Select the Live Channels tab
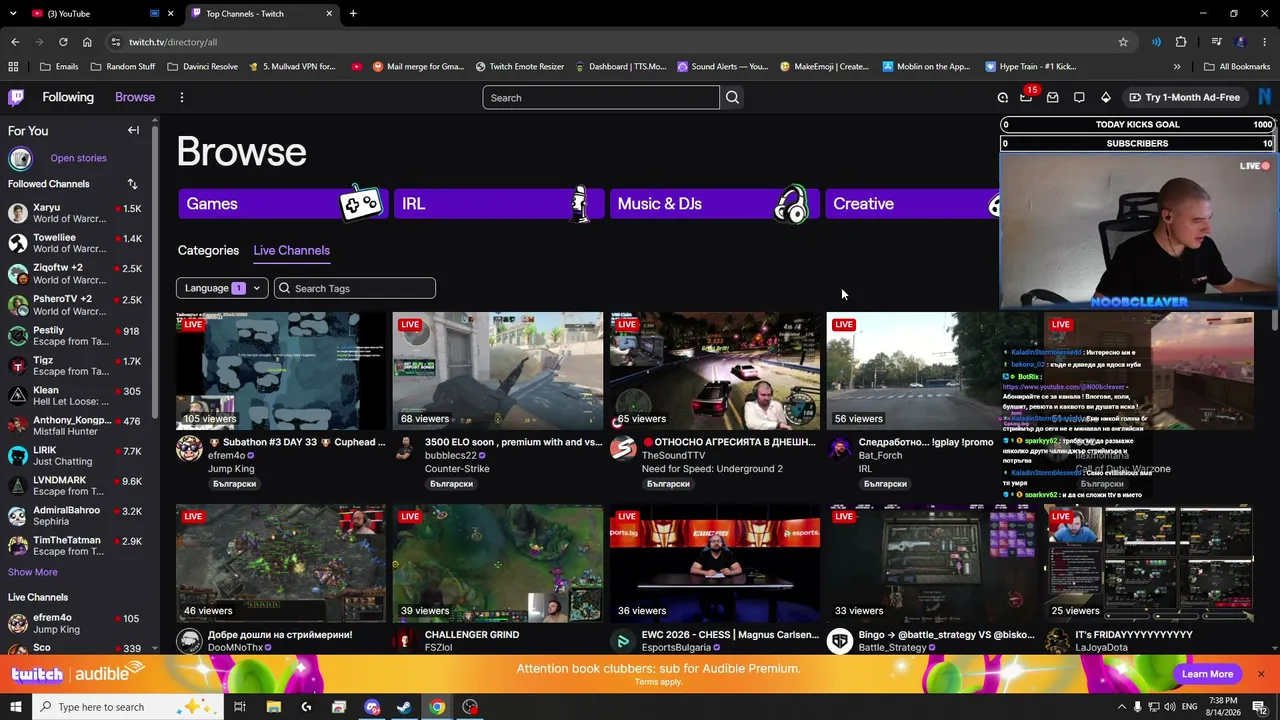The image size is (1280, 720). point(291,250)
